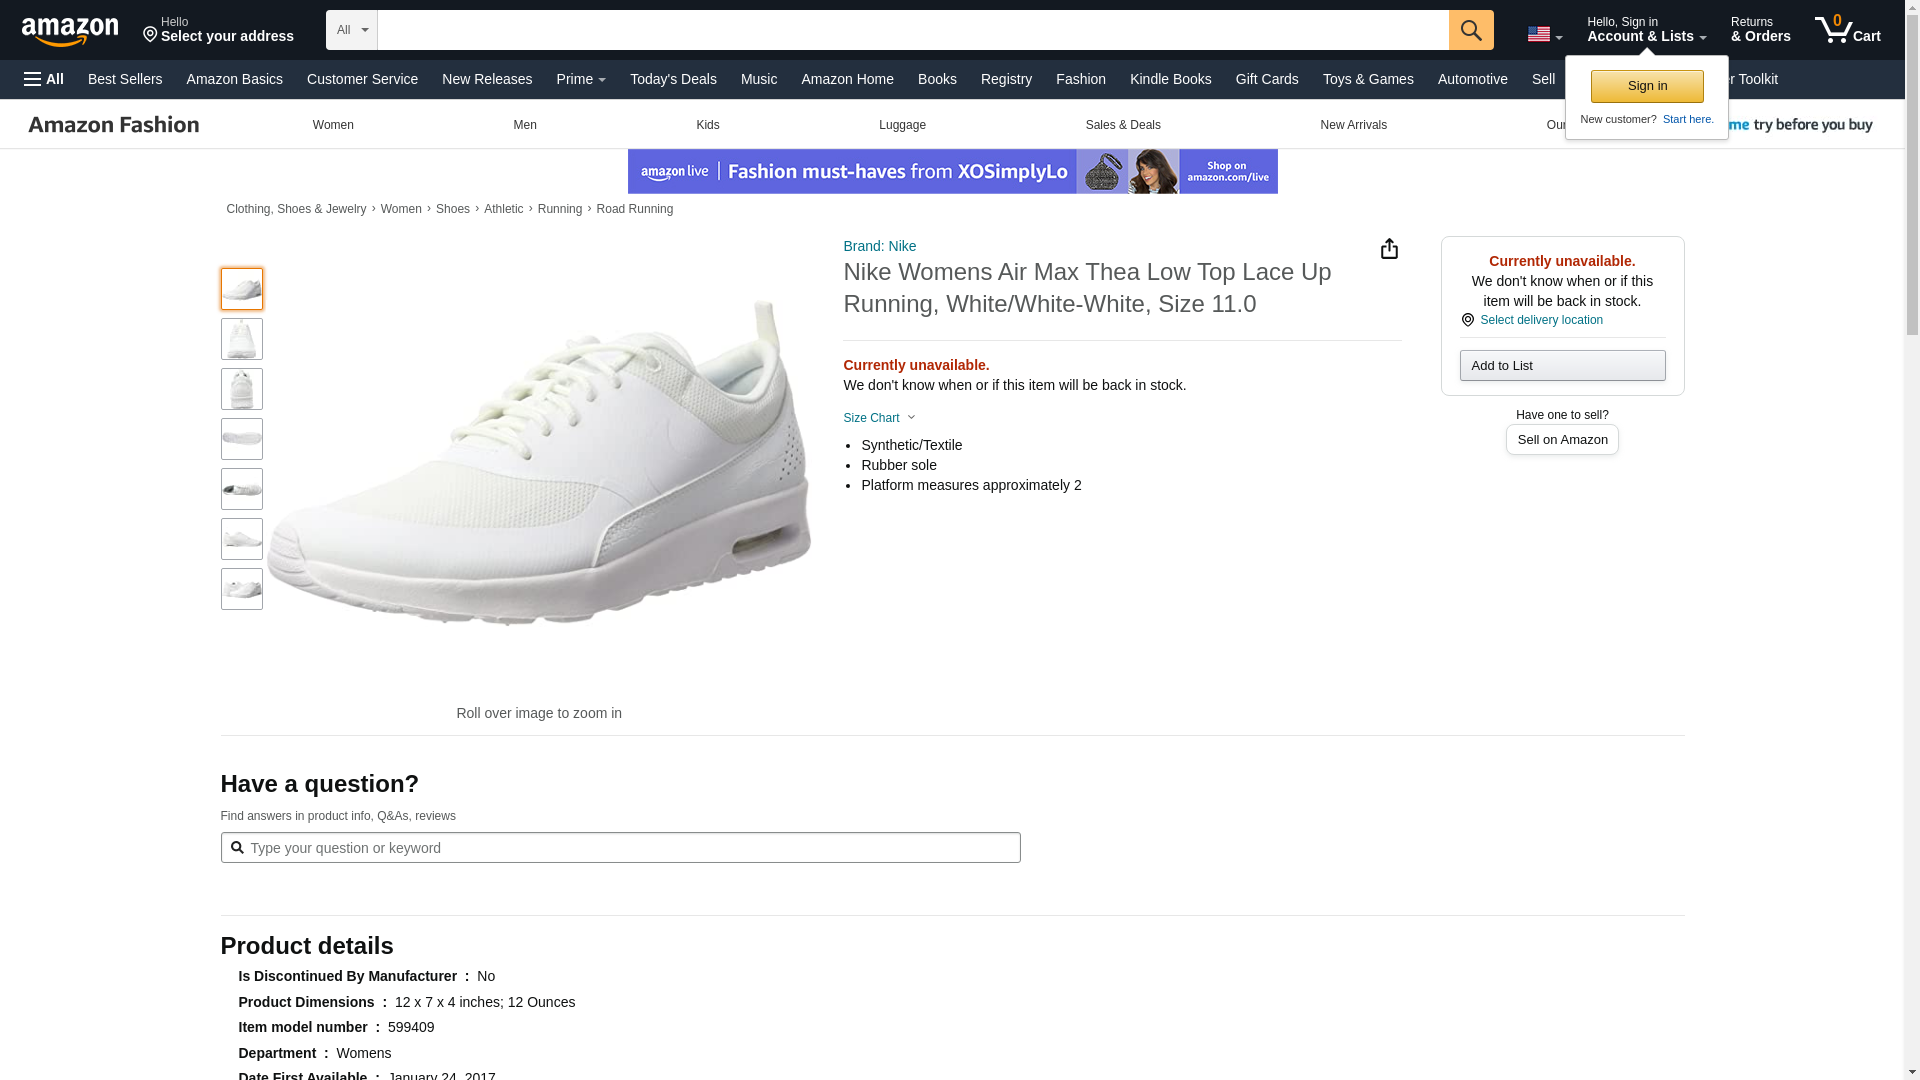Click the share icon beside product title
The image size is (1920, 1080).
coord(1389,249)
